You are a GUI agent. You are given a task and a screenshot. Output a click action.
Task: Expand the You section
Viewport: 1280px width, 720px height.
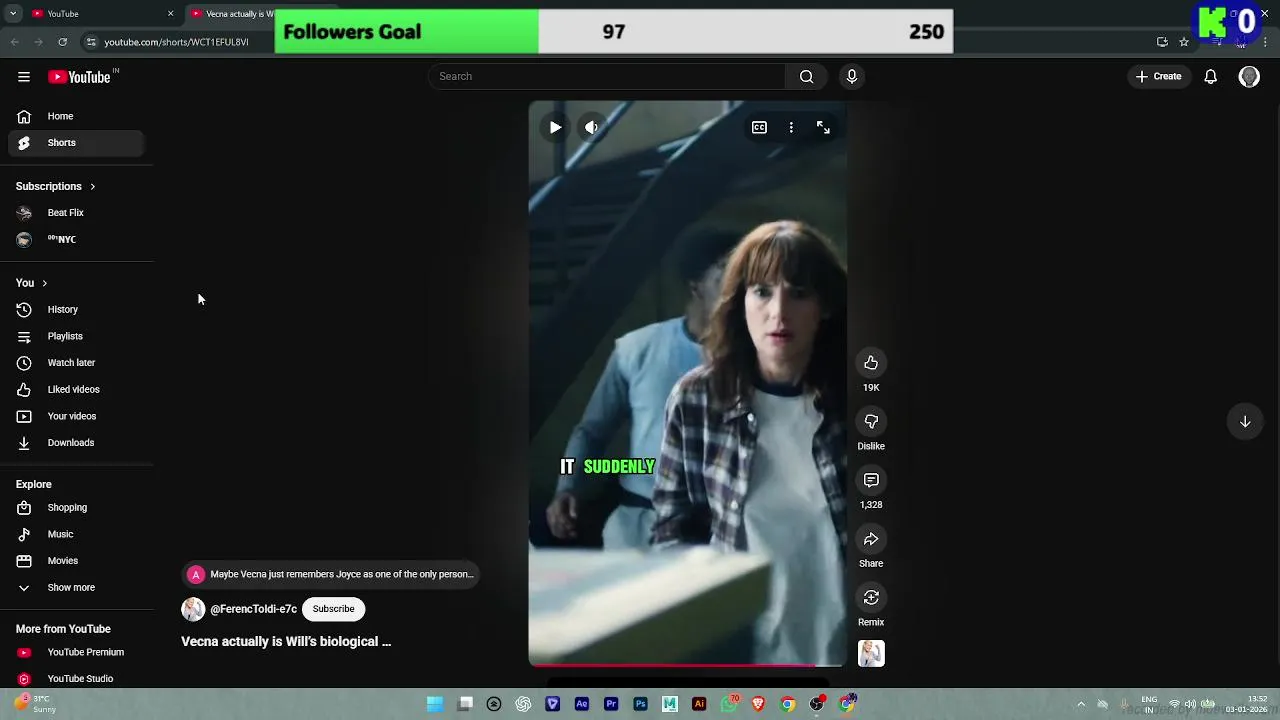32,283
